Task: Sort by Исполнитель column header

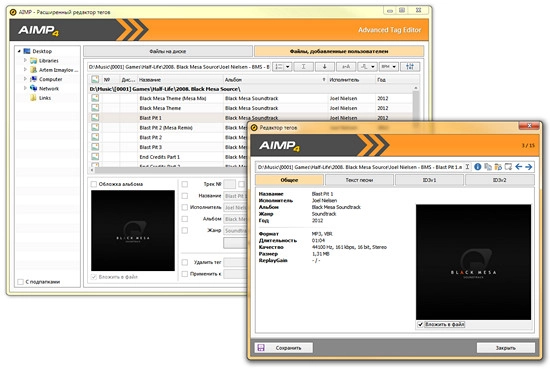Action: coord(351,80)
